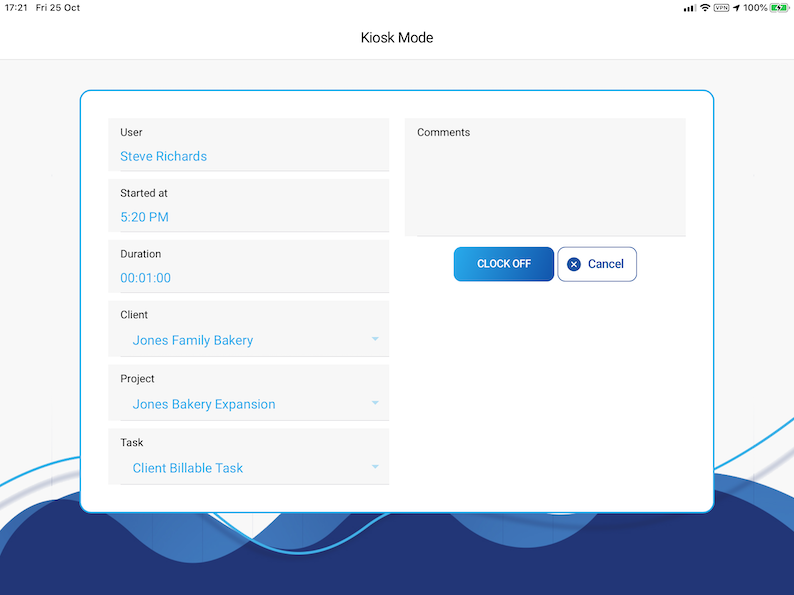Tap the Wi-Fi icon in status bar
The image size is (794, 595).
(x=705, y=8)
